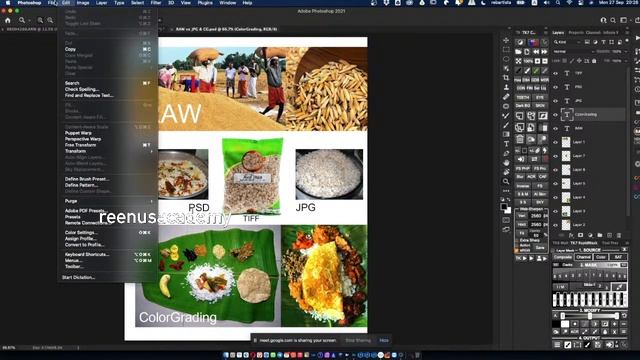Click the middle handle on MODIFY slider

[x=590, y=316]
